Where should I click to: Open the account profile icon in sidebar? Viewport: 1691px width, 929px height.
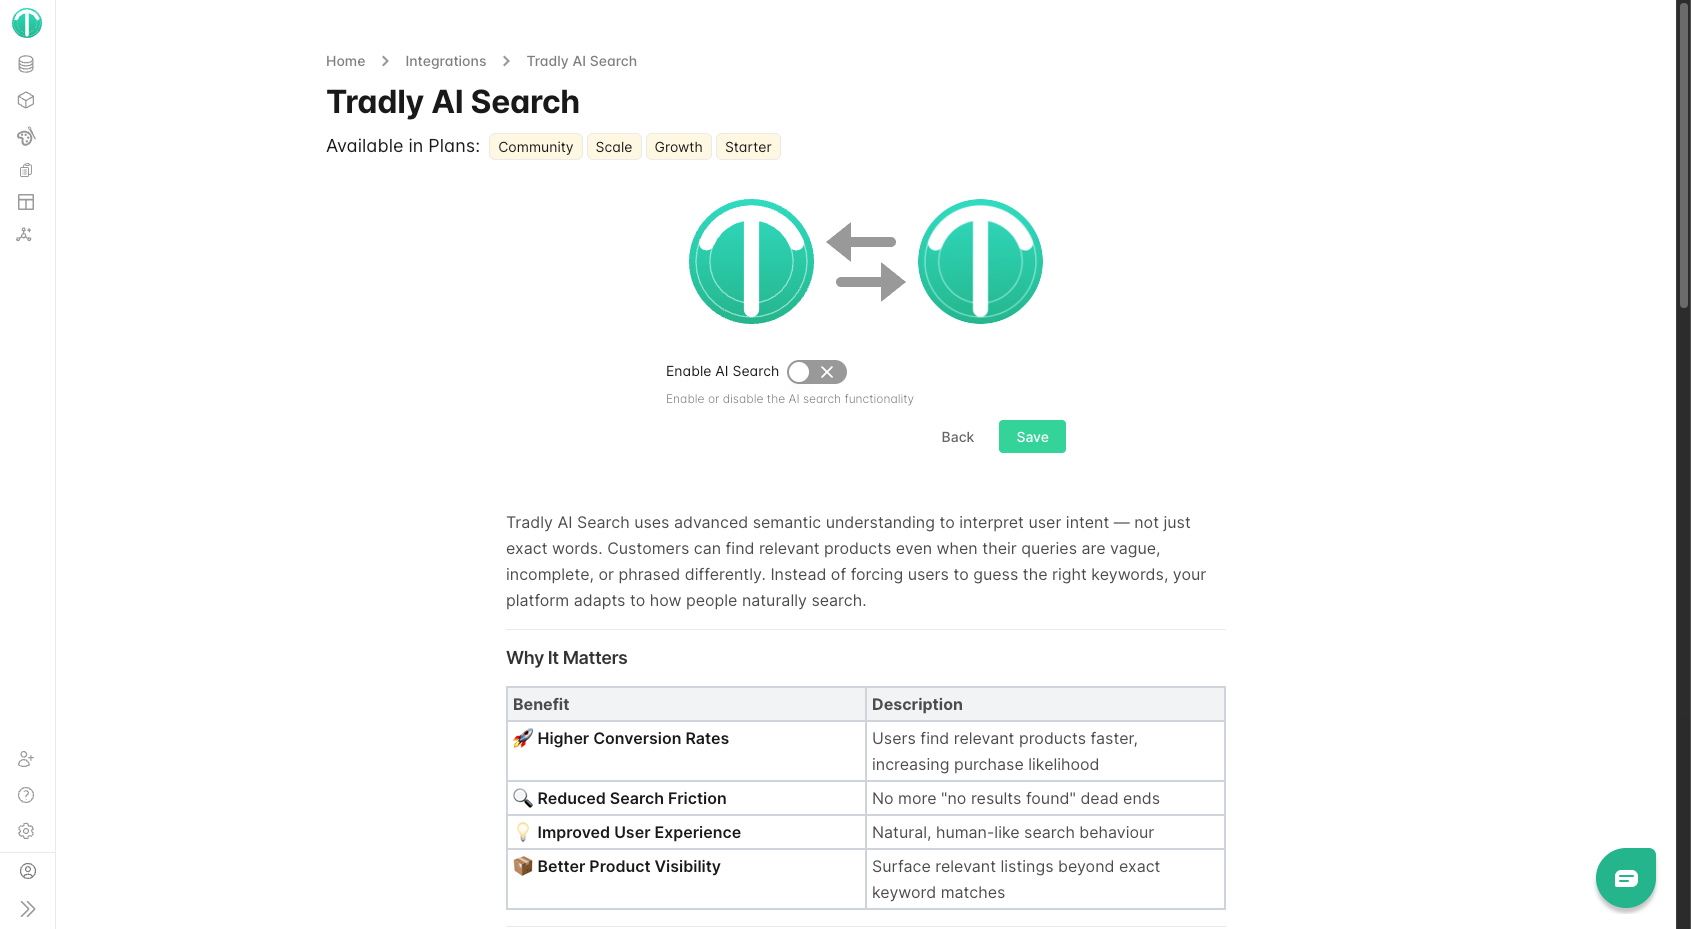coord(28,871)
